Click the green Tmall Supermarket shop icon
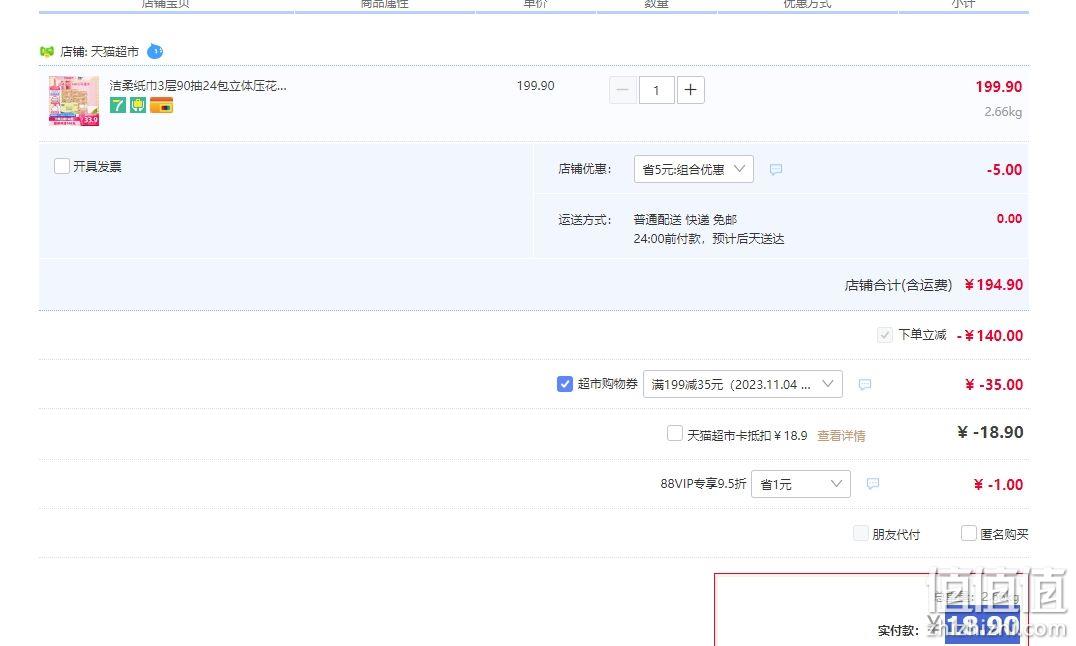 tap(47, 51)
